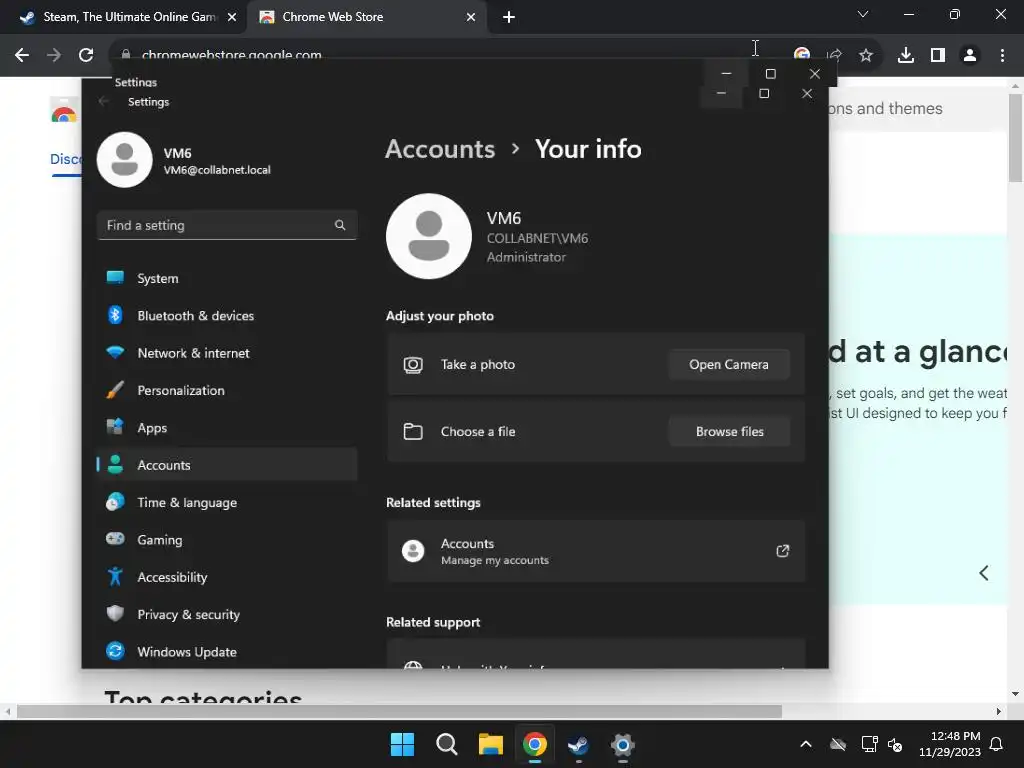
Task: Click Open Camera button
Action: tap(729, 364)
